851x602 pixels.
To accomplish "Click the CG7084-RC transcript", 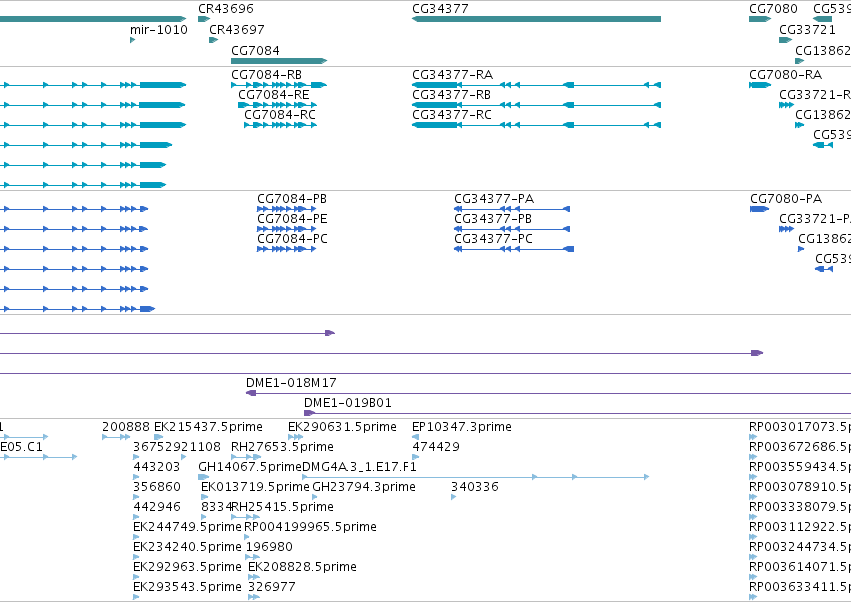I will [281, 125].
